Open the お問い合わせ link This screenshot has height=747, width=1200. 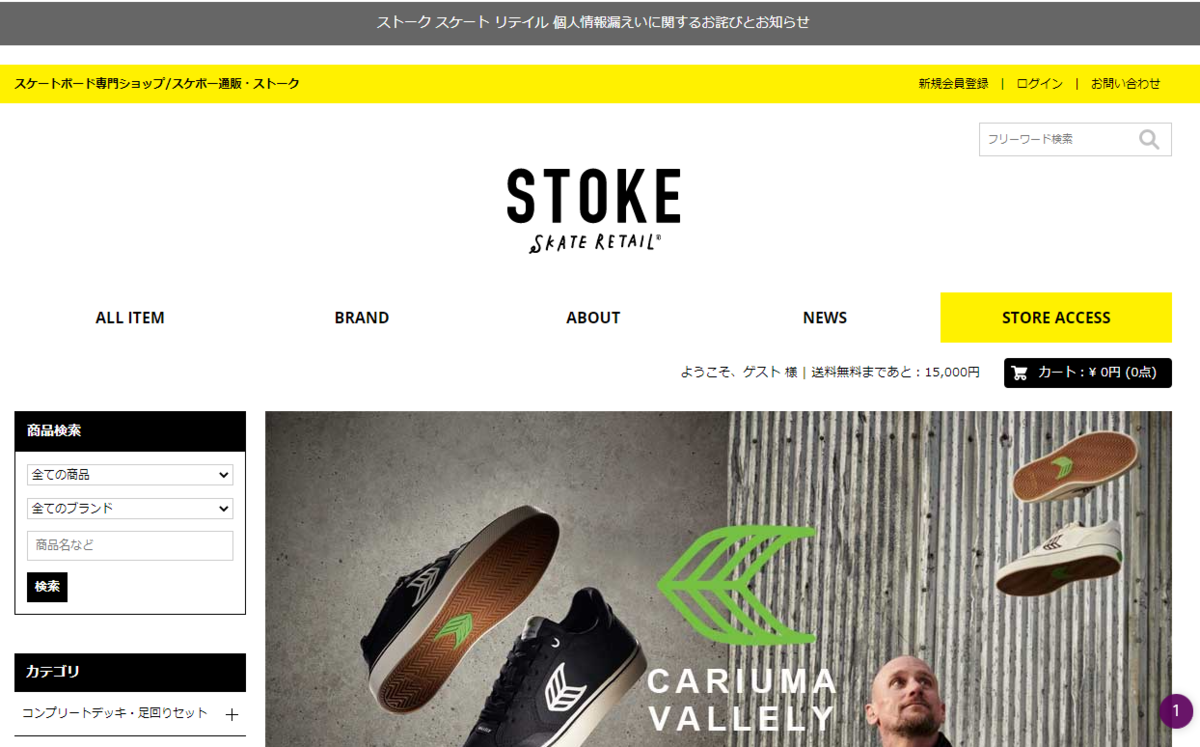(x=1125, y=84)
